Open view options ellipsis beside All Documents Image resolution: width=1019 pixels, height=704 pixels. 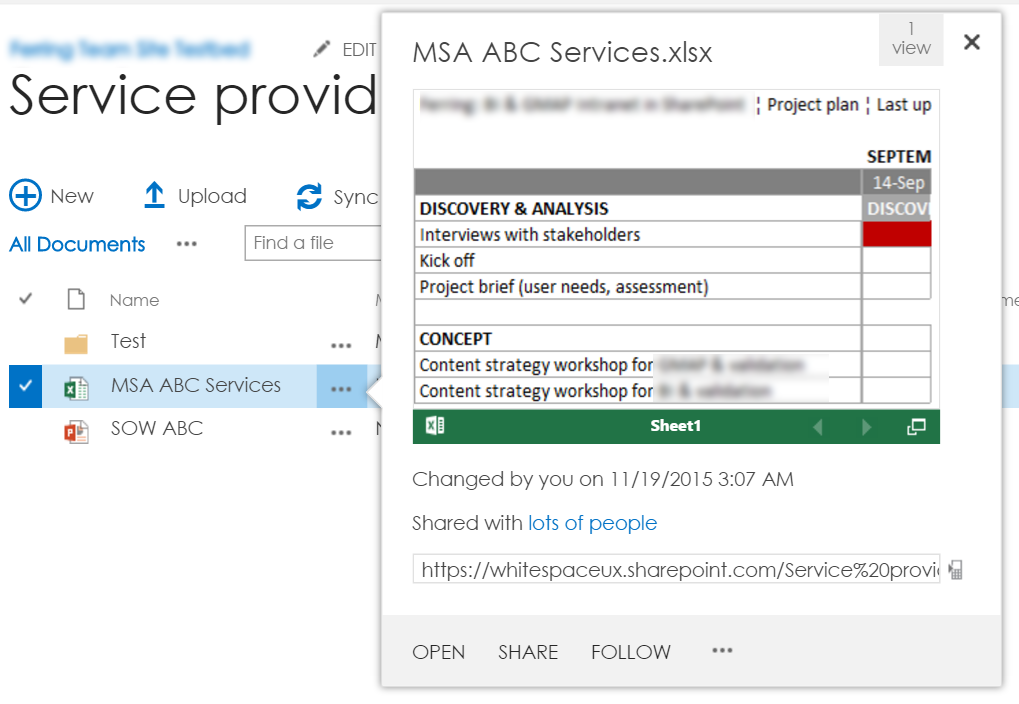coord(186,244)
